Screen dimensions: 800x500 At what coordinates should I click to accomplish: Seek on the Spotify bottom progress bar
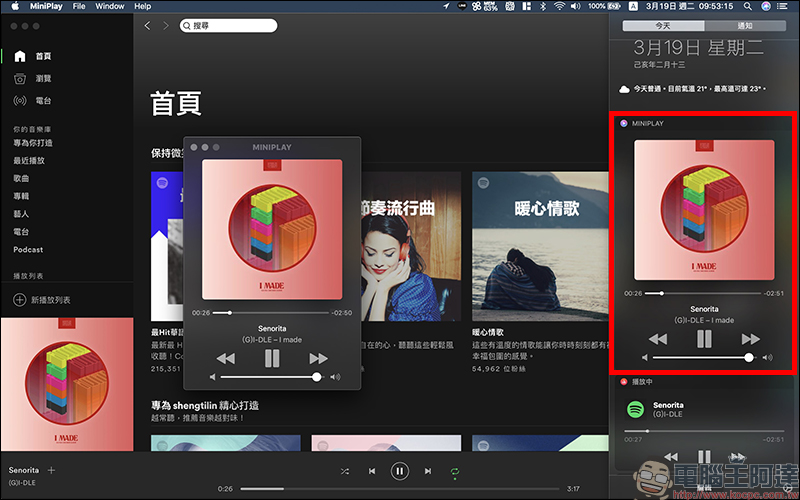tap(401, 489)
